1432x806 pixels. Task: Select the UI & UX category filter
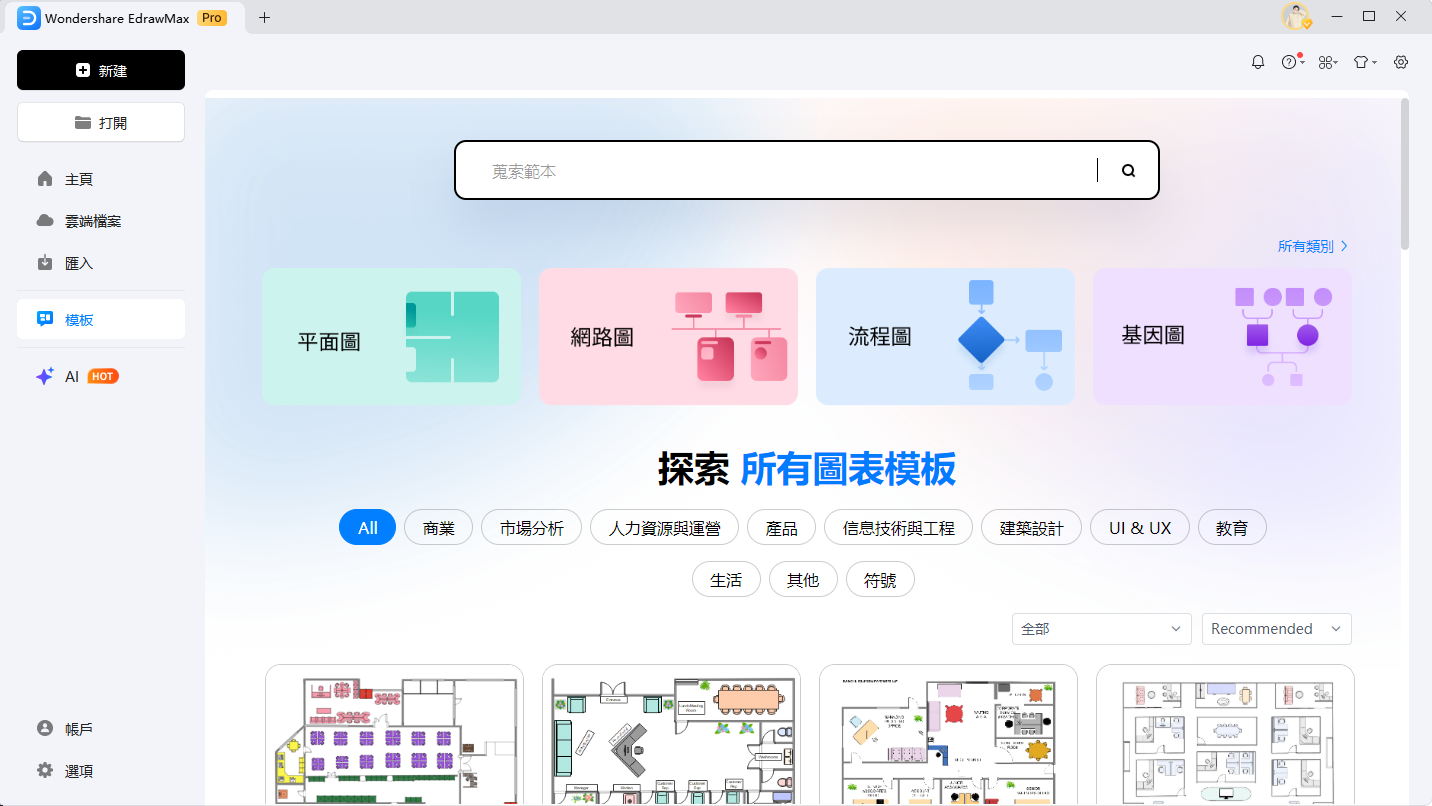1139,528
